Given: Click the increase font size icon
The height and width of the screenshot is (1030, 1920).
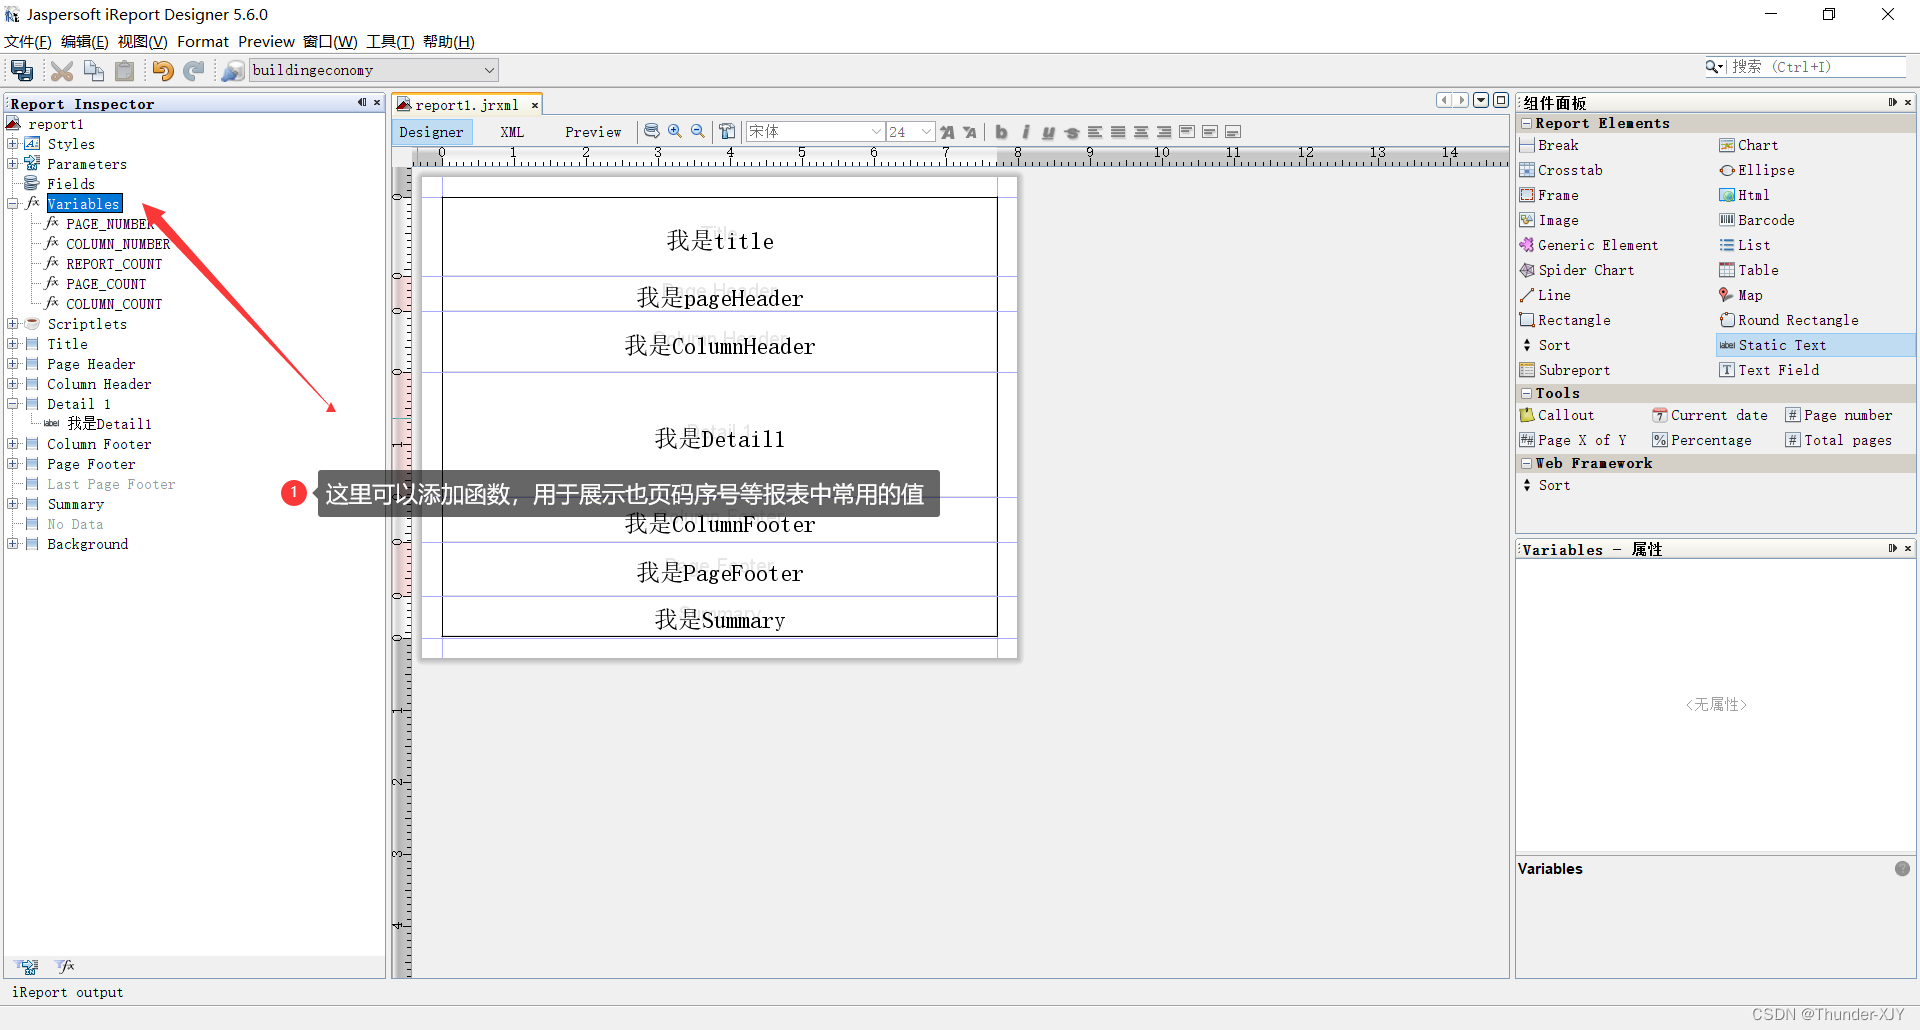Looking at the screenshot, I should (x=947, y=131).
